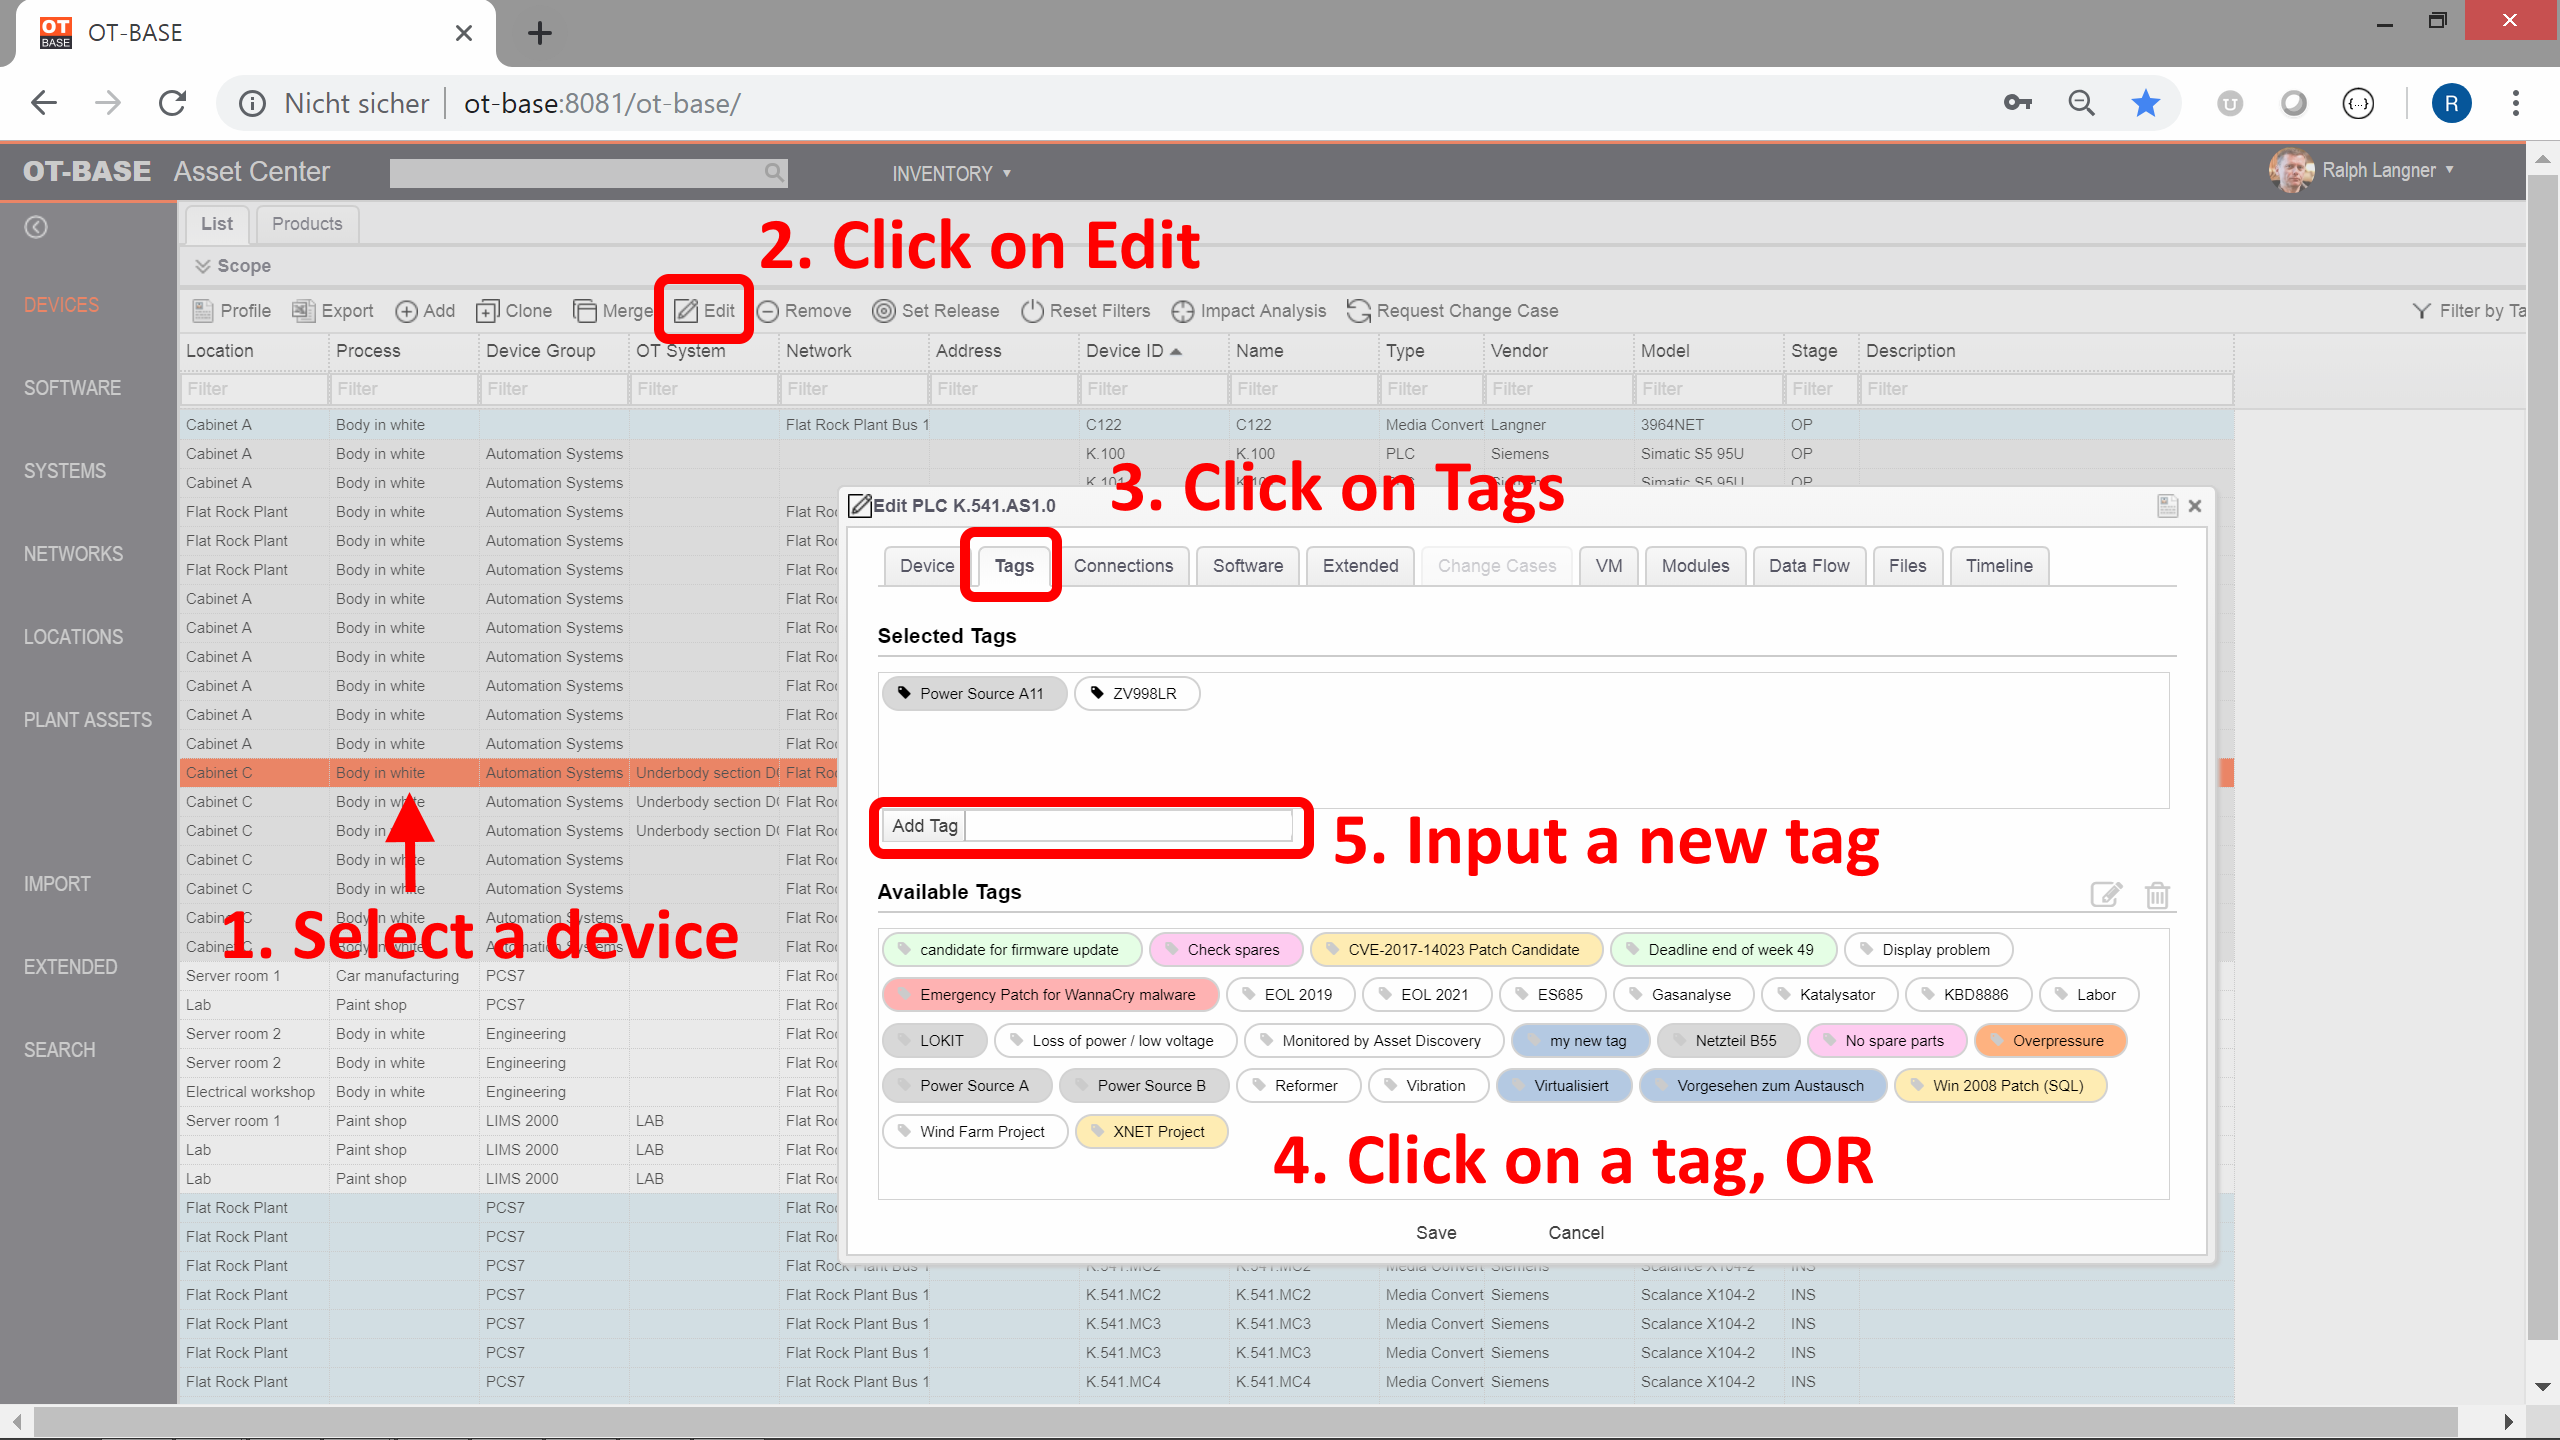Viewport: 2560px width, 1440px height.
Task: Reload the browser page
Action: 173,103
